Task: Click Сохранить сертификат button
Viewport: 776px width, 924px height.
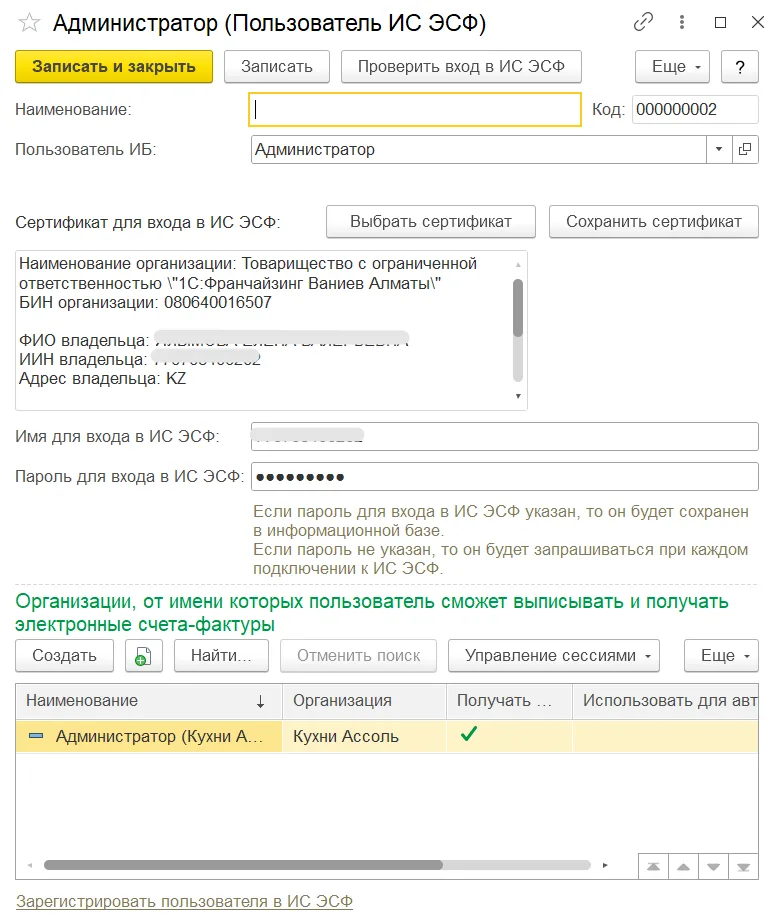Action: tap(654, 222)
